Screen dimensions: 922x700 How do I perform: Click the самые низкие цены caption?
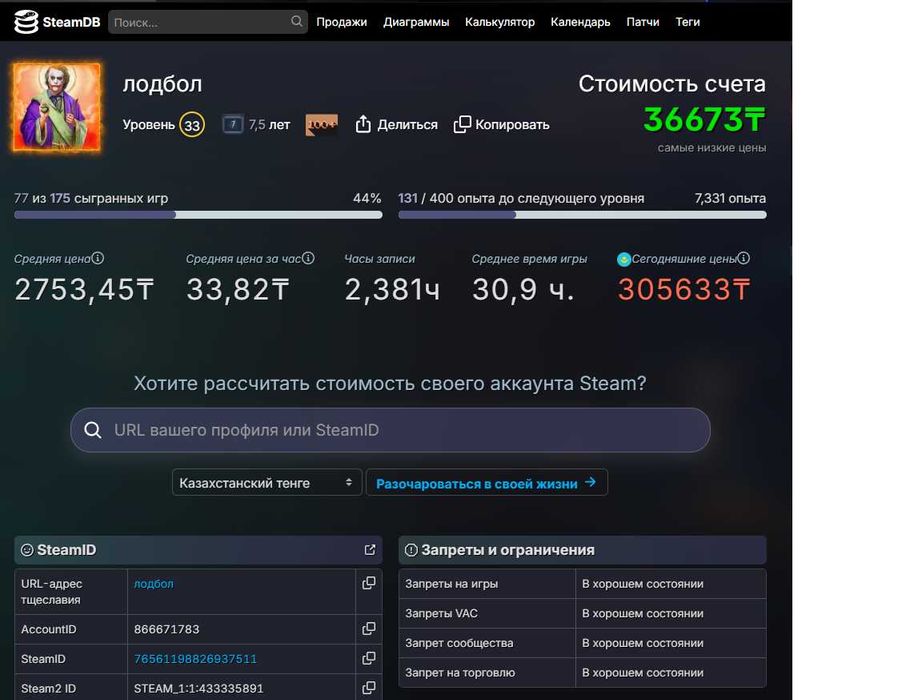[x=711, y=148]
